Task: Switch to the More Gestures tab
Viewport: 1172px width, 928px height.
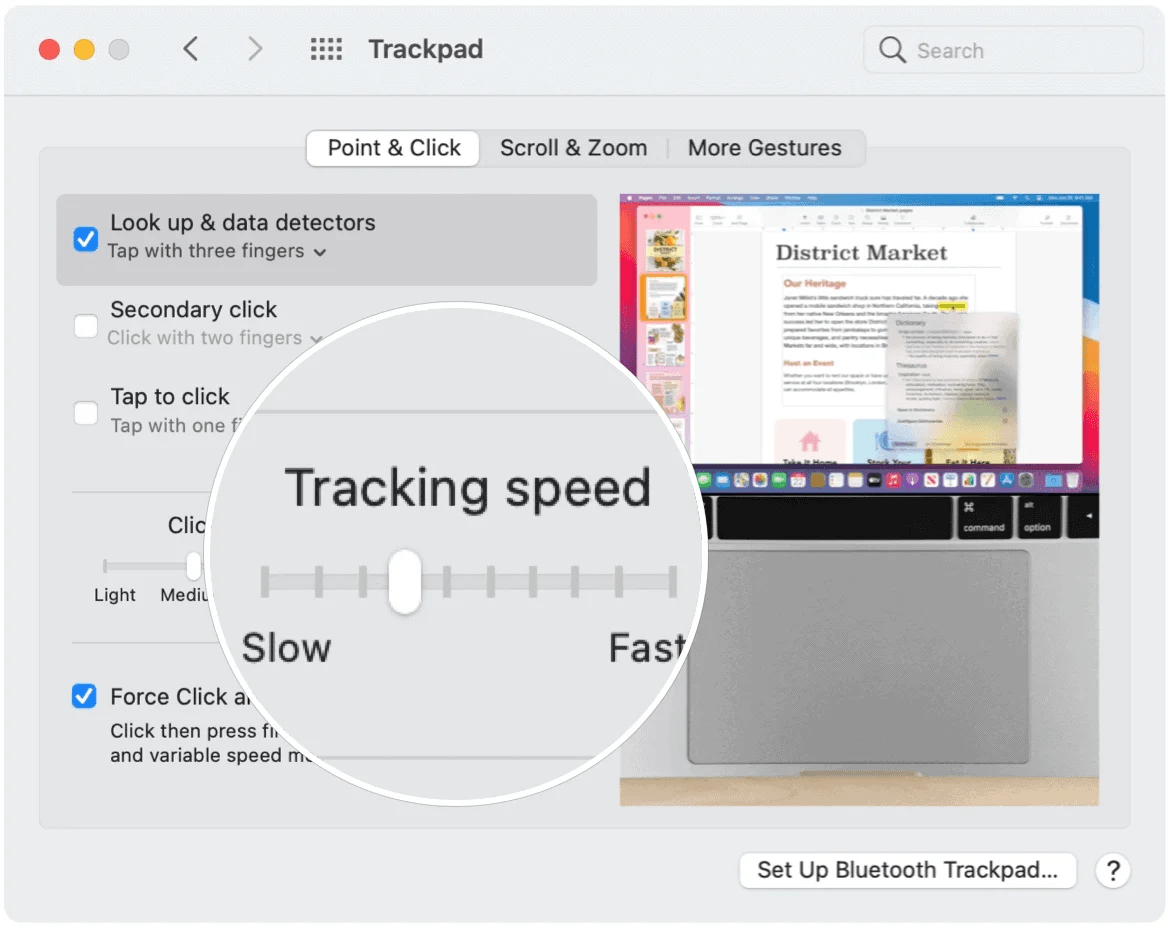Action: coord(764,147)
